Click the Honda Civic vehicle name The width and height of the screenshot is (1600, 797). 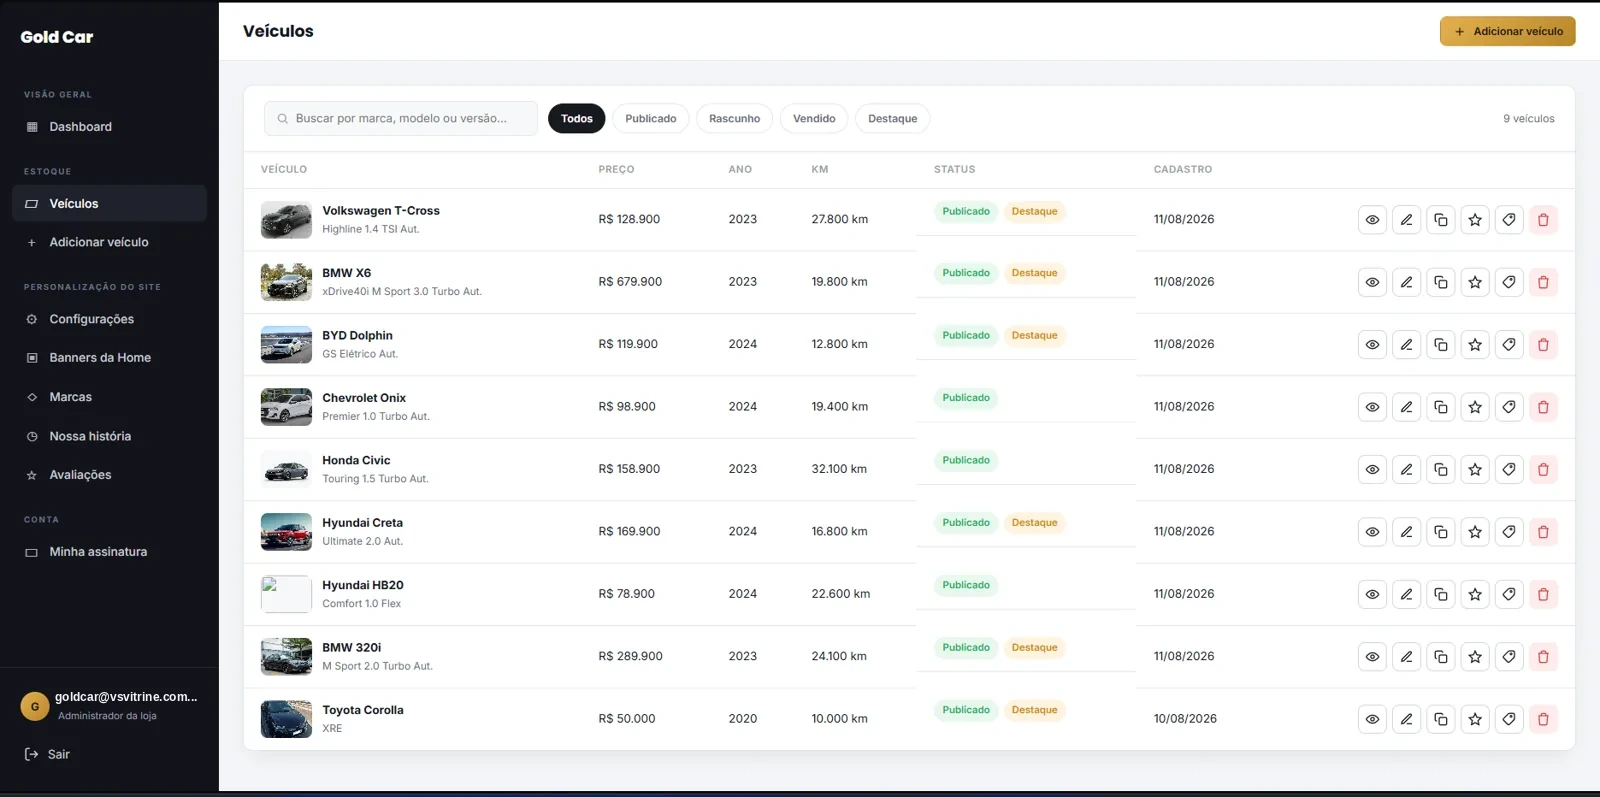pyautogui.click(x=356, y=460)
